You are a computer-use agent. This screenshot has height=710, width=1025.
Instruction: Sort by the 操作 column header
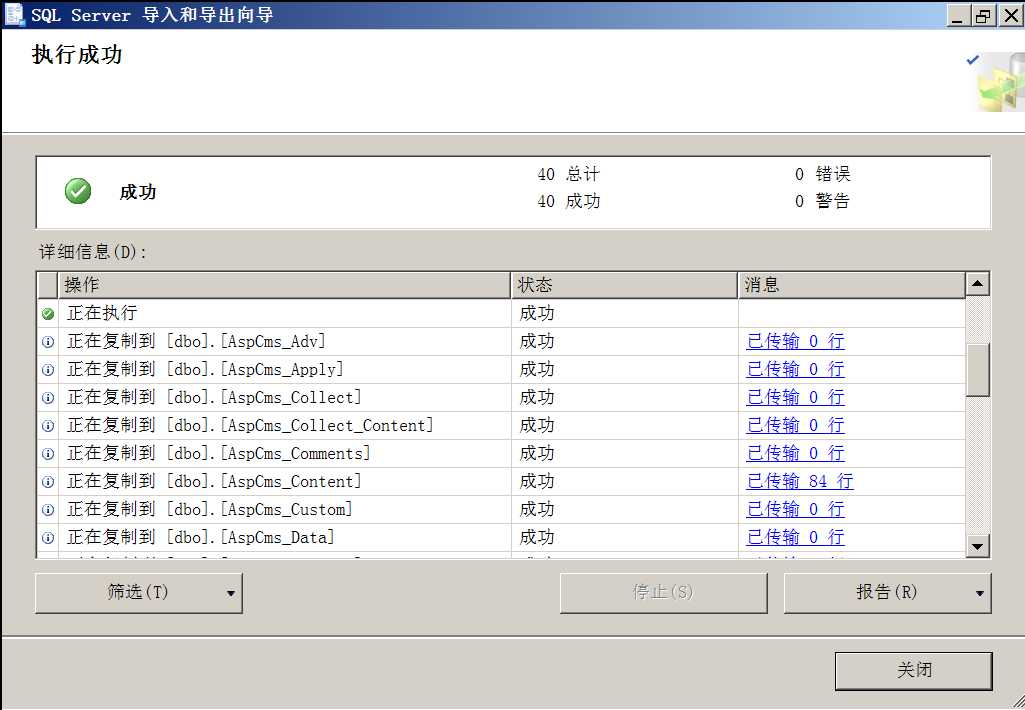(284, 285)
